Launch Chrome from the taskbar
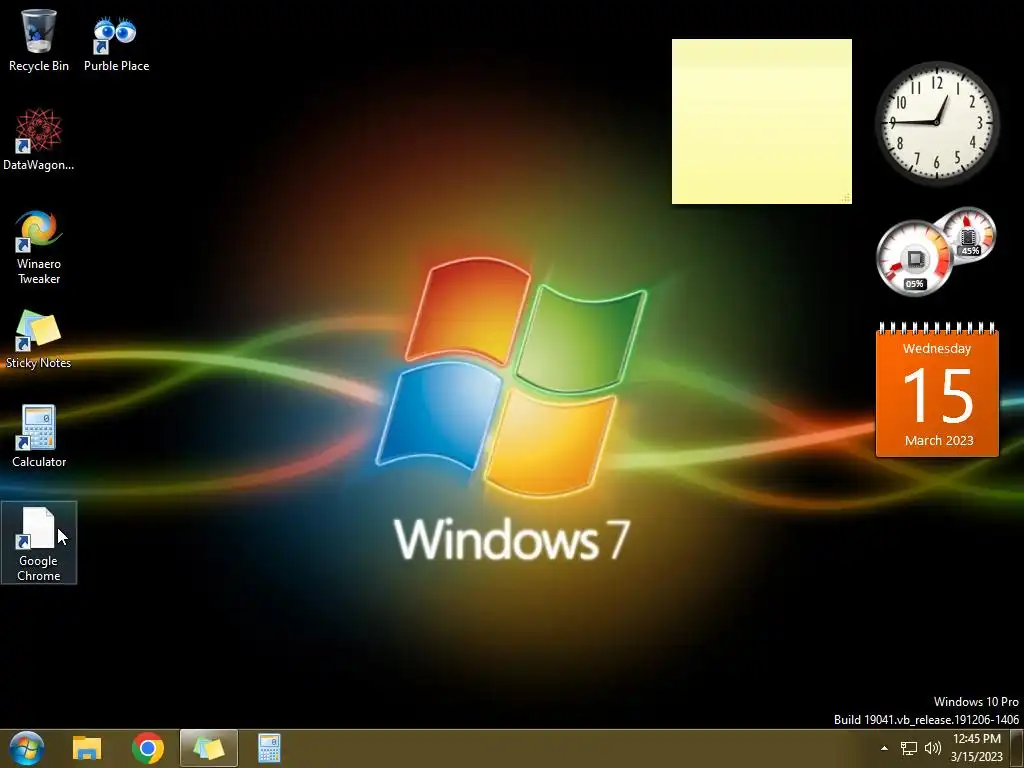The width and height of the screenshot is (1024, 768). tap(148, 748)
